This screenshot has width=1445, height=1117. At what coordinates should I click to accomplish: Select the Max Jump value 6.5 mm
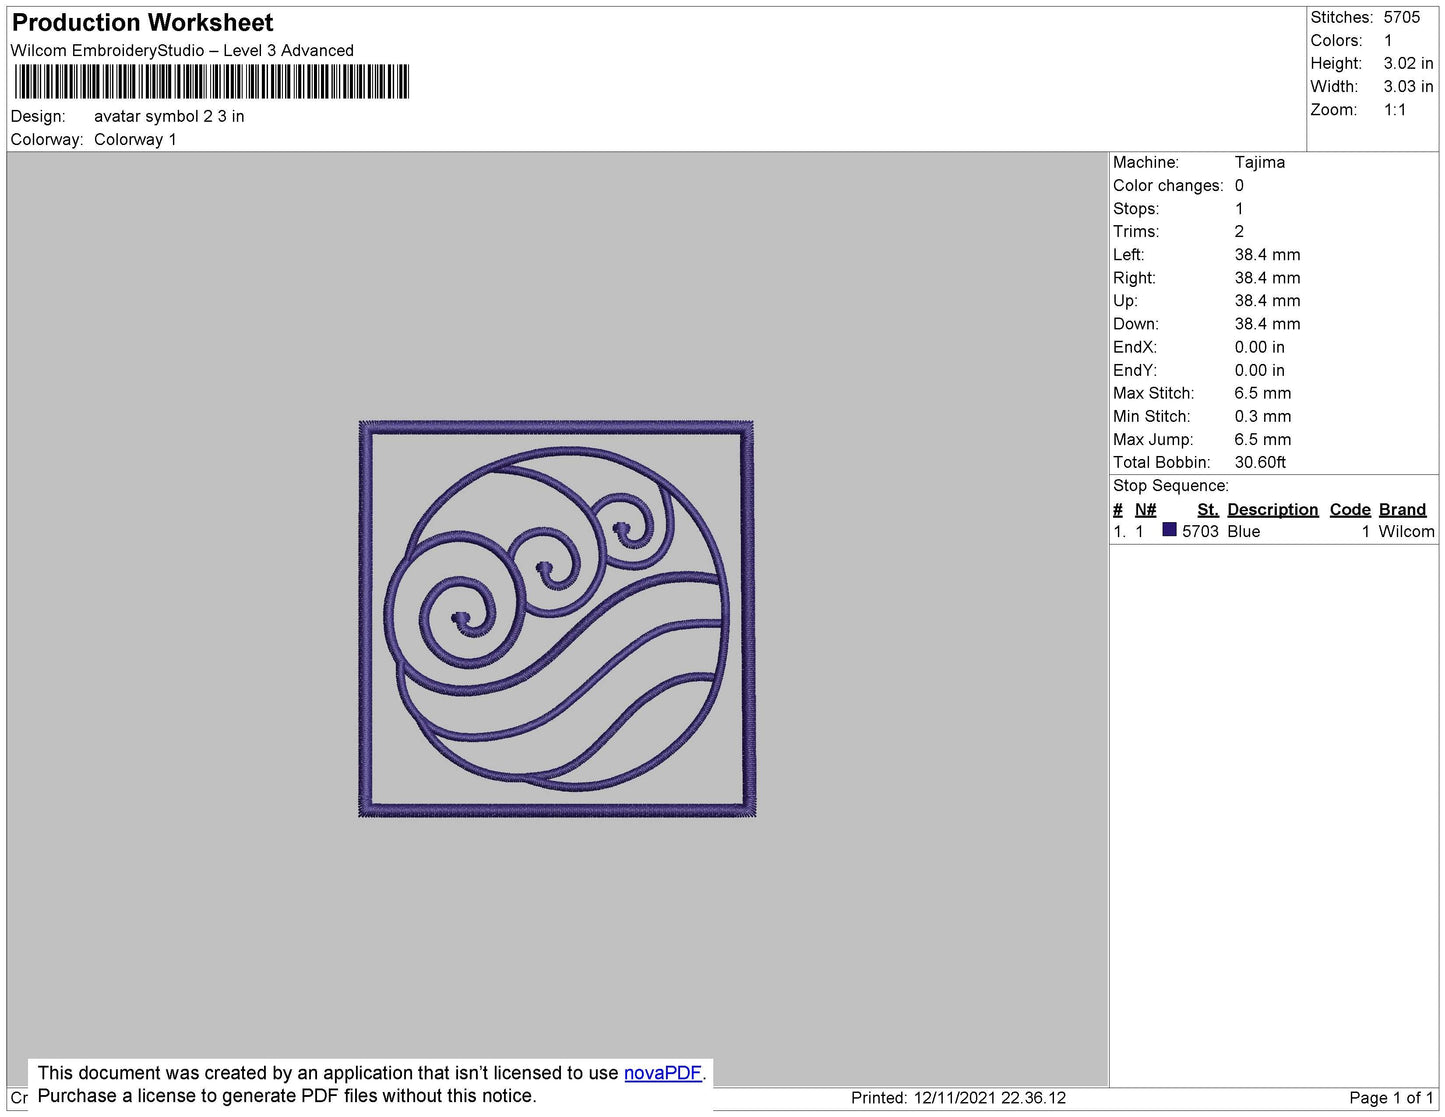[x=1263, y=439]
